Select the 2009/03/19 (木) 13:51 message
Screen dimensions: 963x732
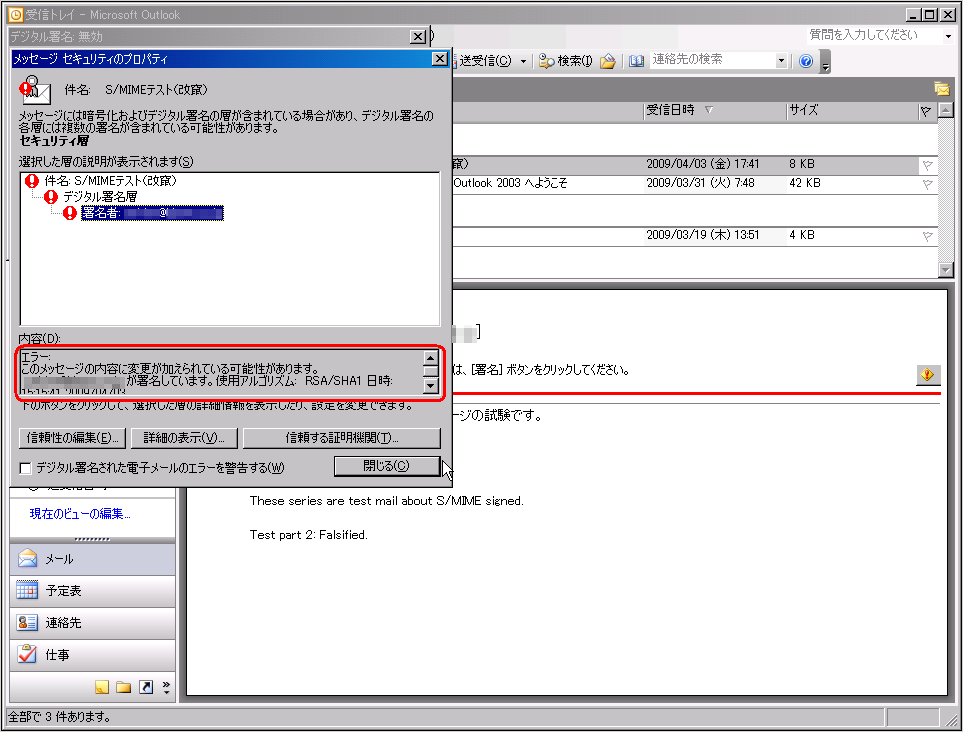[x=694, y=235]
